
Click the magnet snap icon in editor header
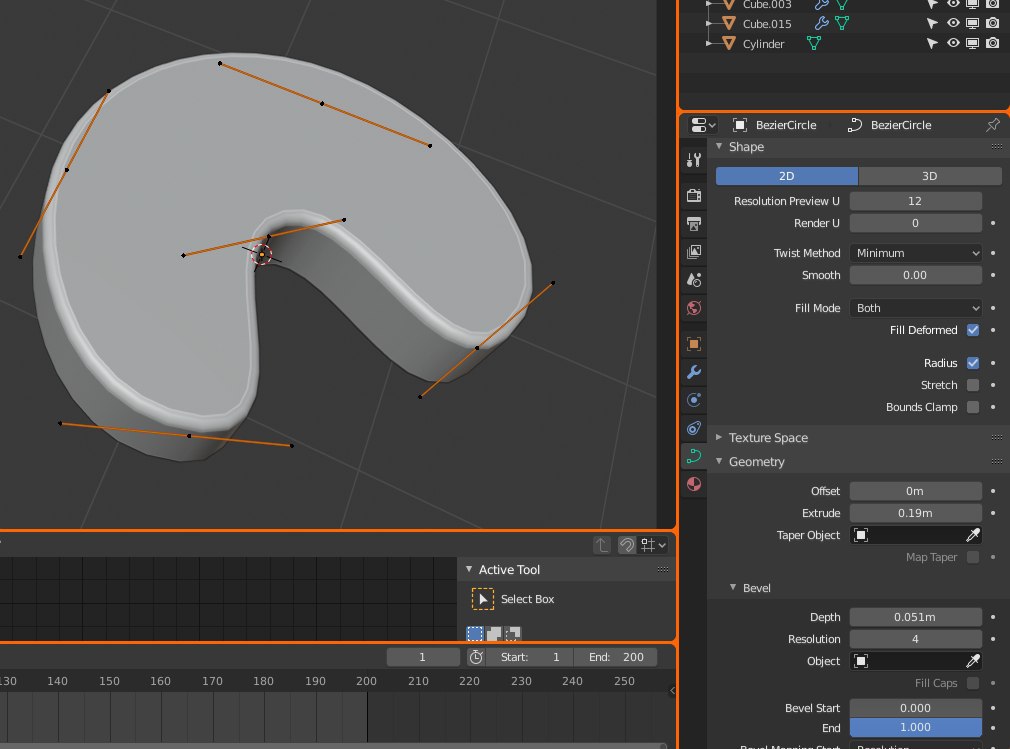pos(627,545)
